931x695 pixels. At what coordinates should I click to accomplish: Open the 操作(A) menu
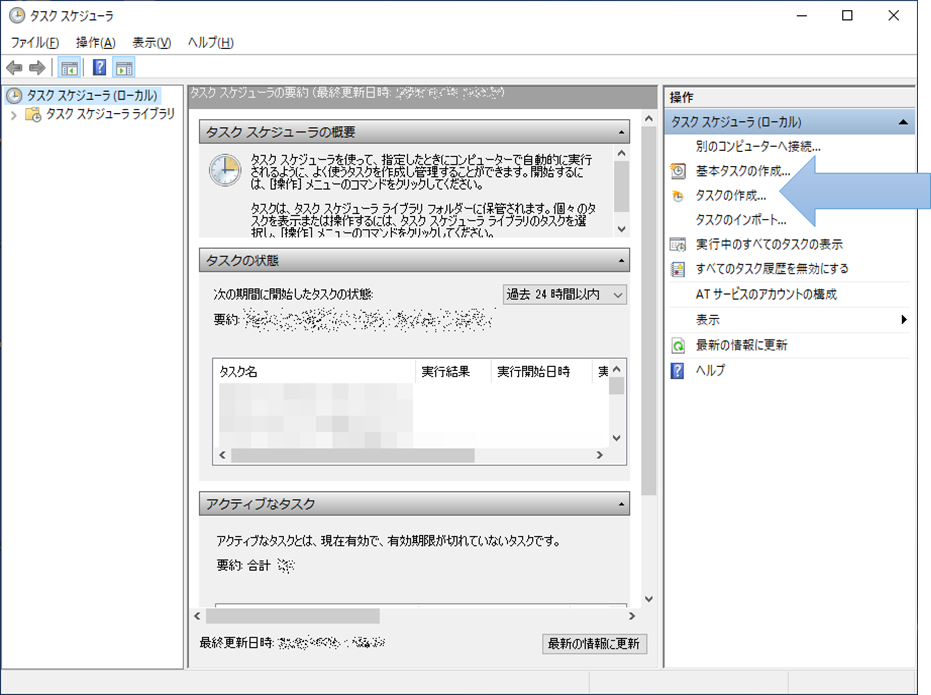tap(96, 43)
